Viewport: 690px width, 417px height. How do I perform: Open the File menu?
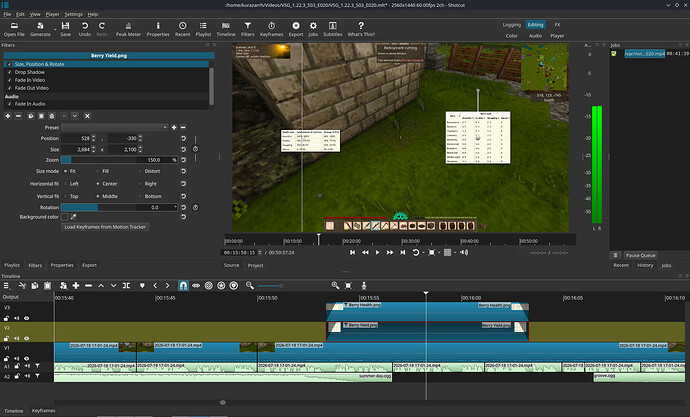(x=7, y=14)
